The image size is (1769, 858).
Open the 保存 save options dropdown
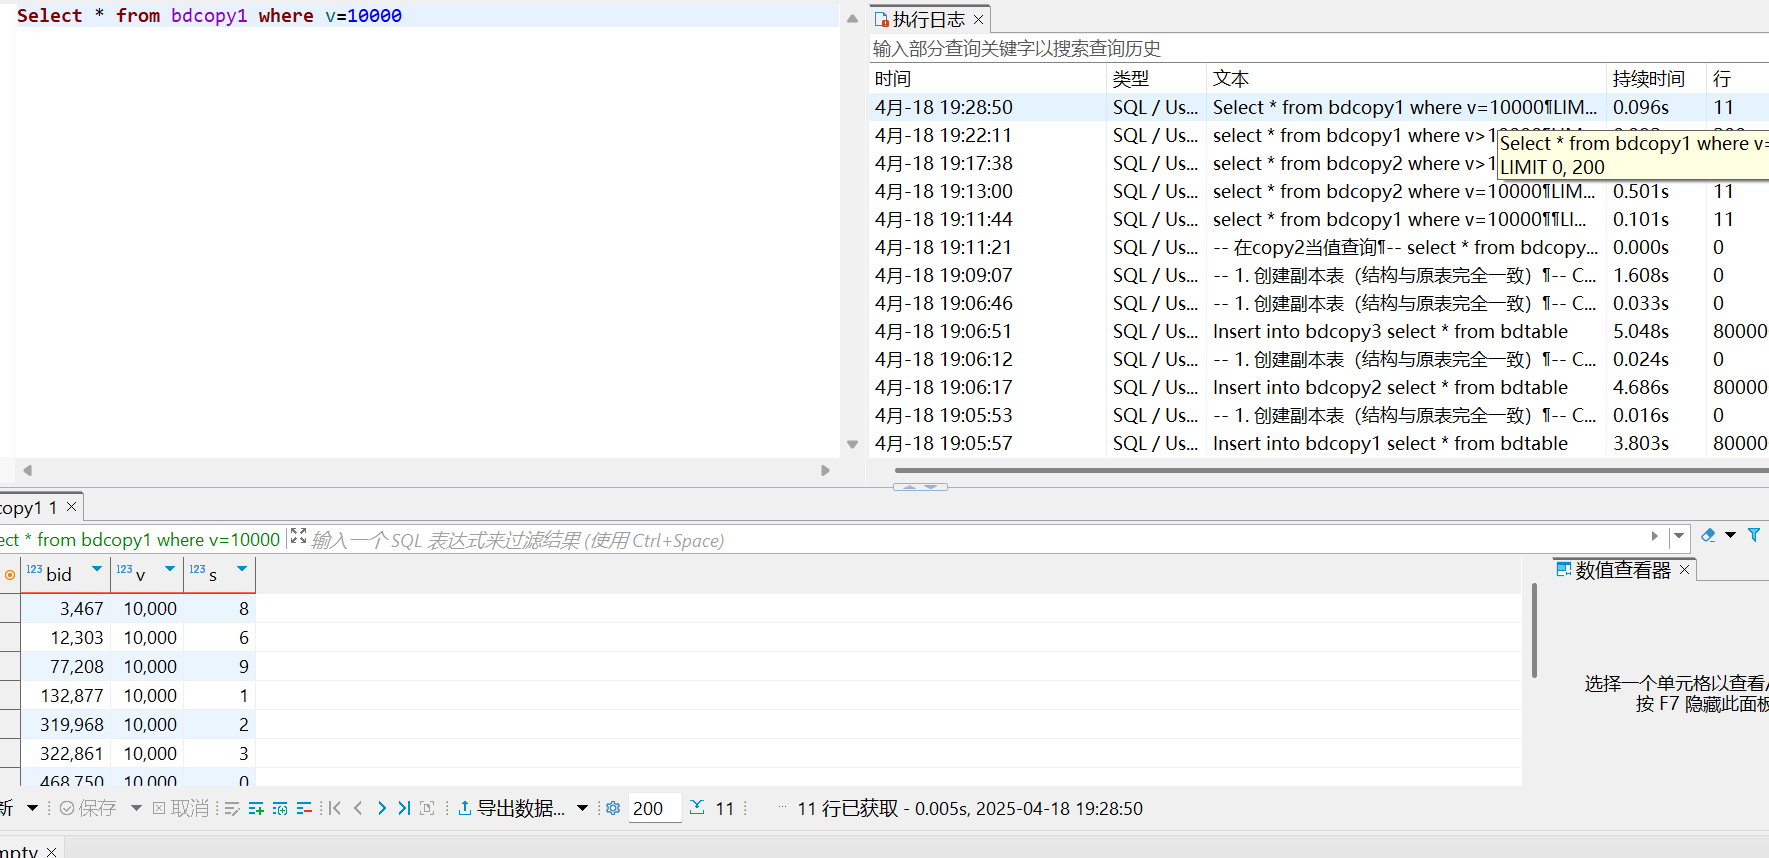[136, 808]
